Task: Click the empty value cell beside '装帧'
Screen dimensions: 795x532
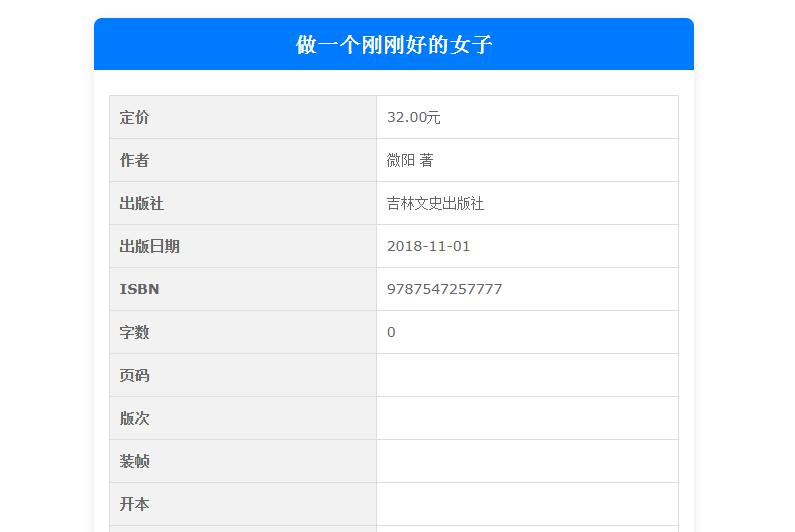Action: [527, 462]
